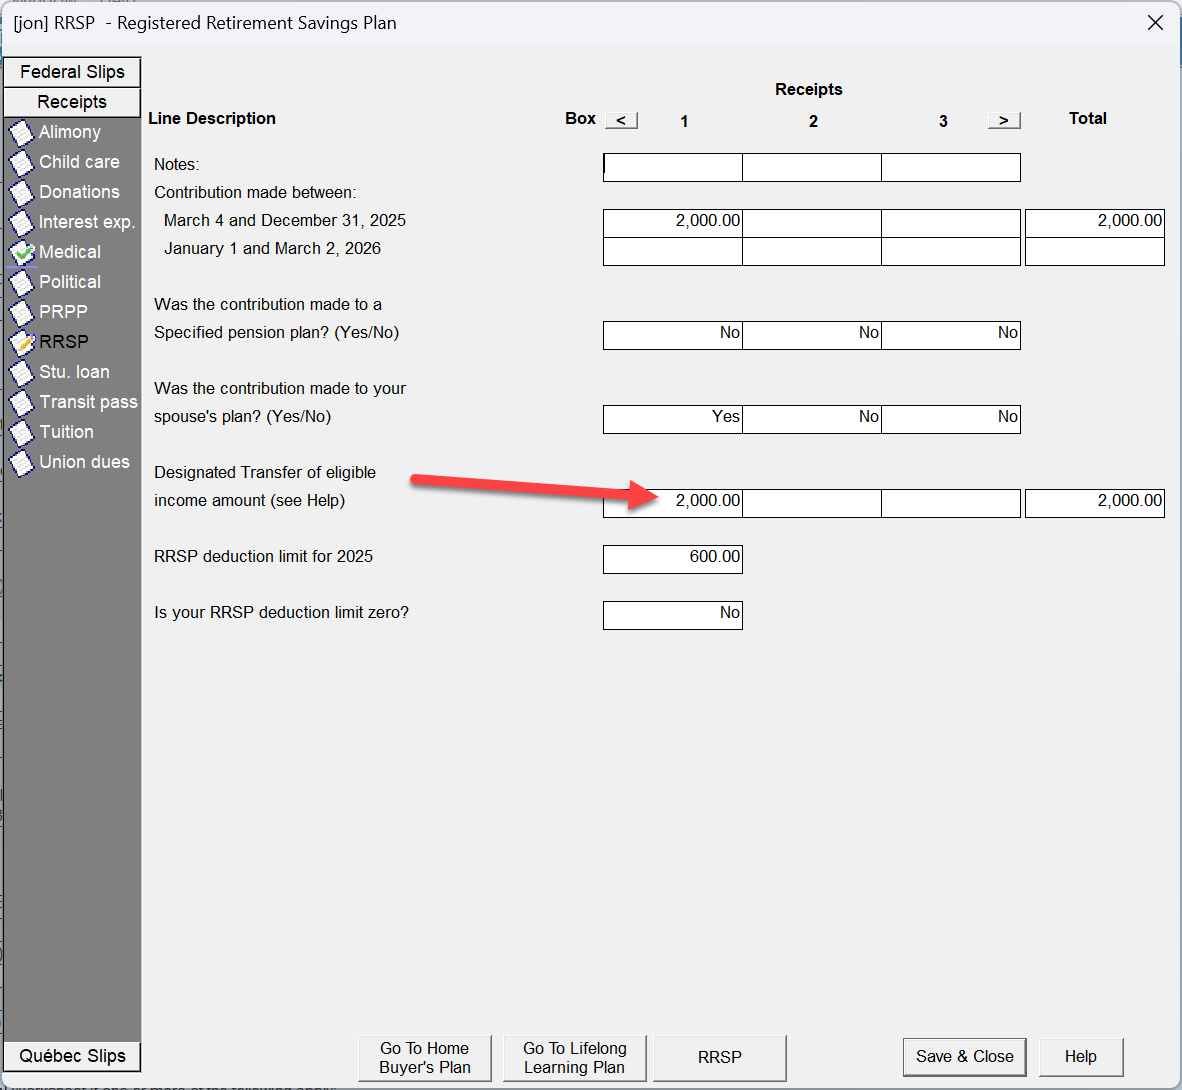
Task: Toggle spouse's plan Yes field in column 1
Action: click(x=673, y=418)
